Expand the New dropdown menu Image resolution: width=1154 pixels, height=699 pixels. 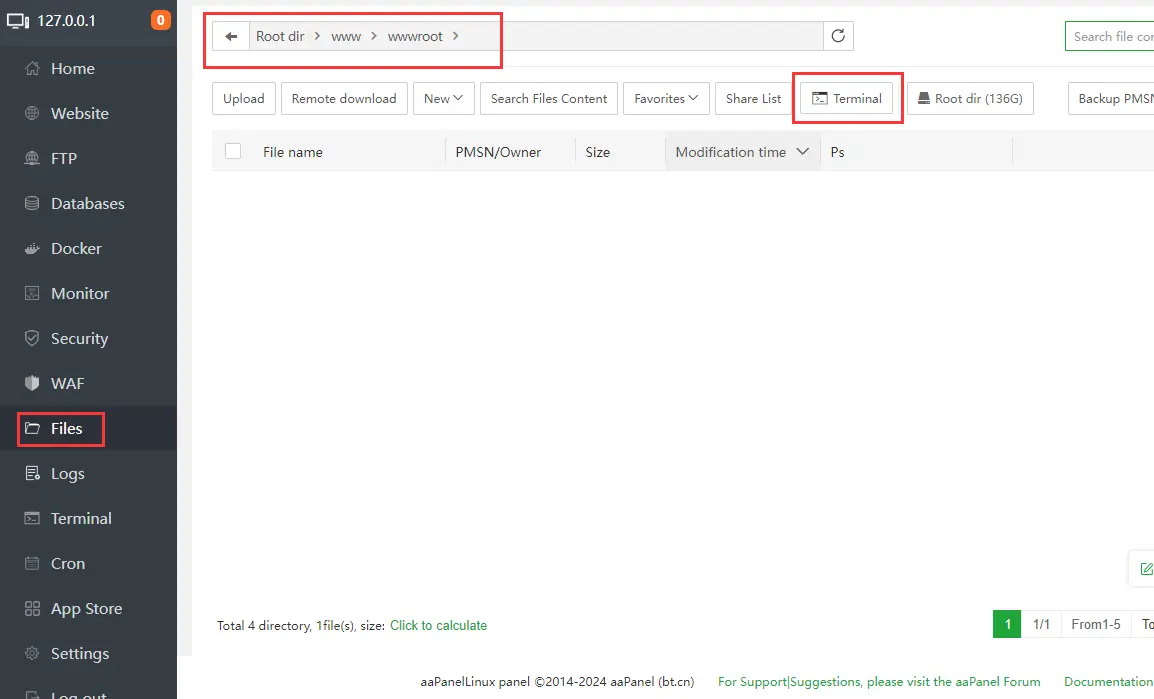pyautogui.click(x=443, y=99)
